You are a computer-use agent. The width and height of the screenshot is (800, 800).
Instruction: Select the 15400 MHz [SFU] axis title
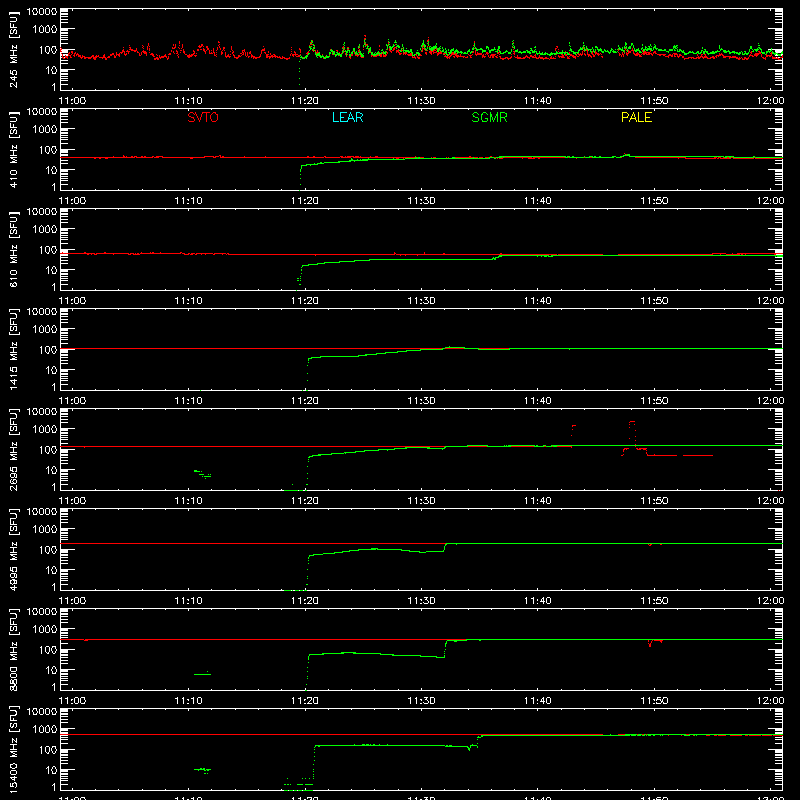(14, 749)
